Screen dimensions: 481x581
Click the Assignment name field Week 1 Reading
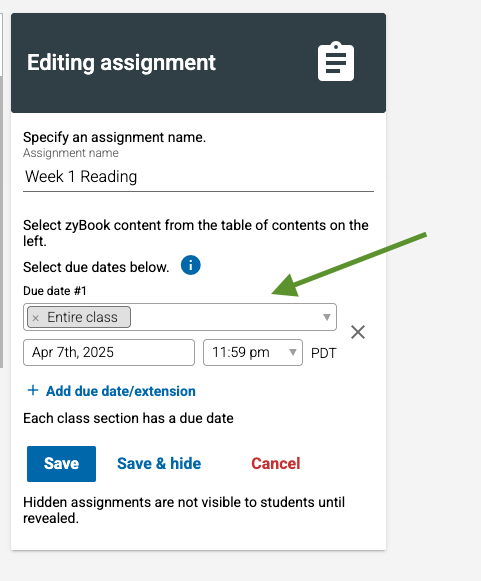point(198,177)
